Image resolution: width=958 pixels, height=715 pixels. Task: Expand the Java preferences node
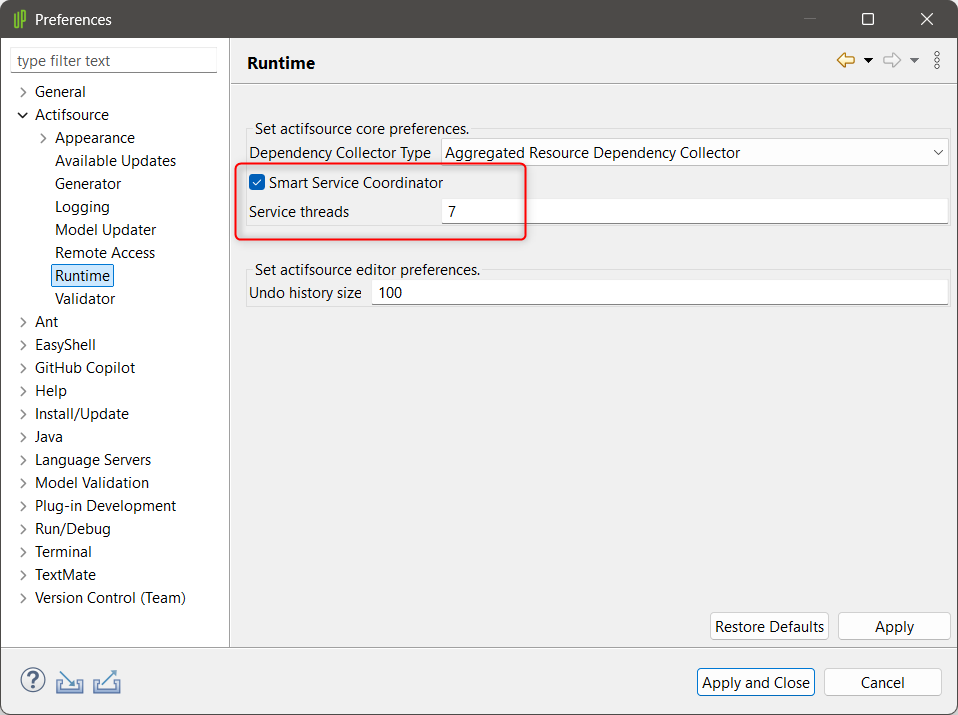23,437
